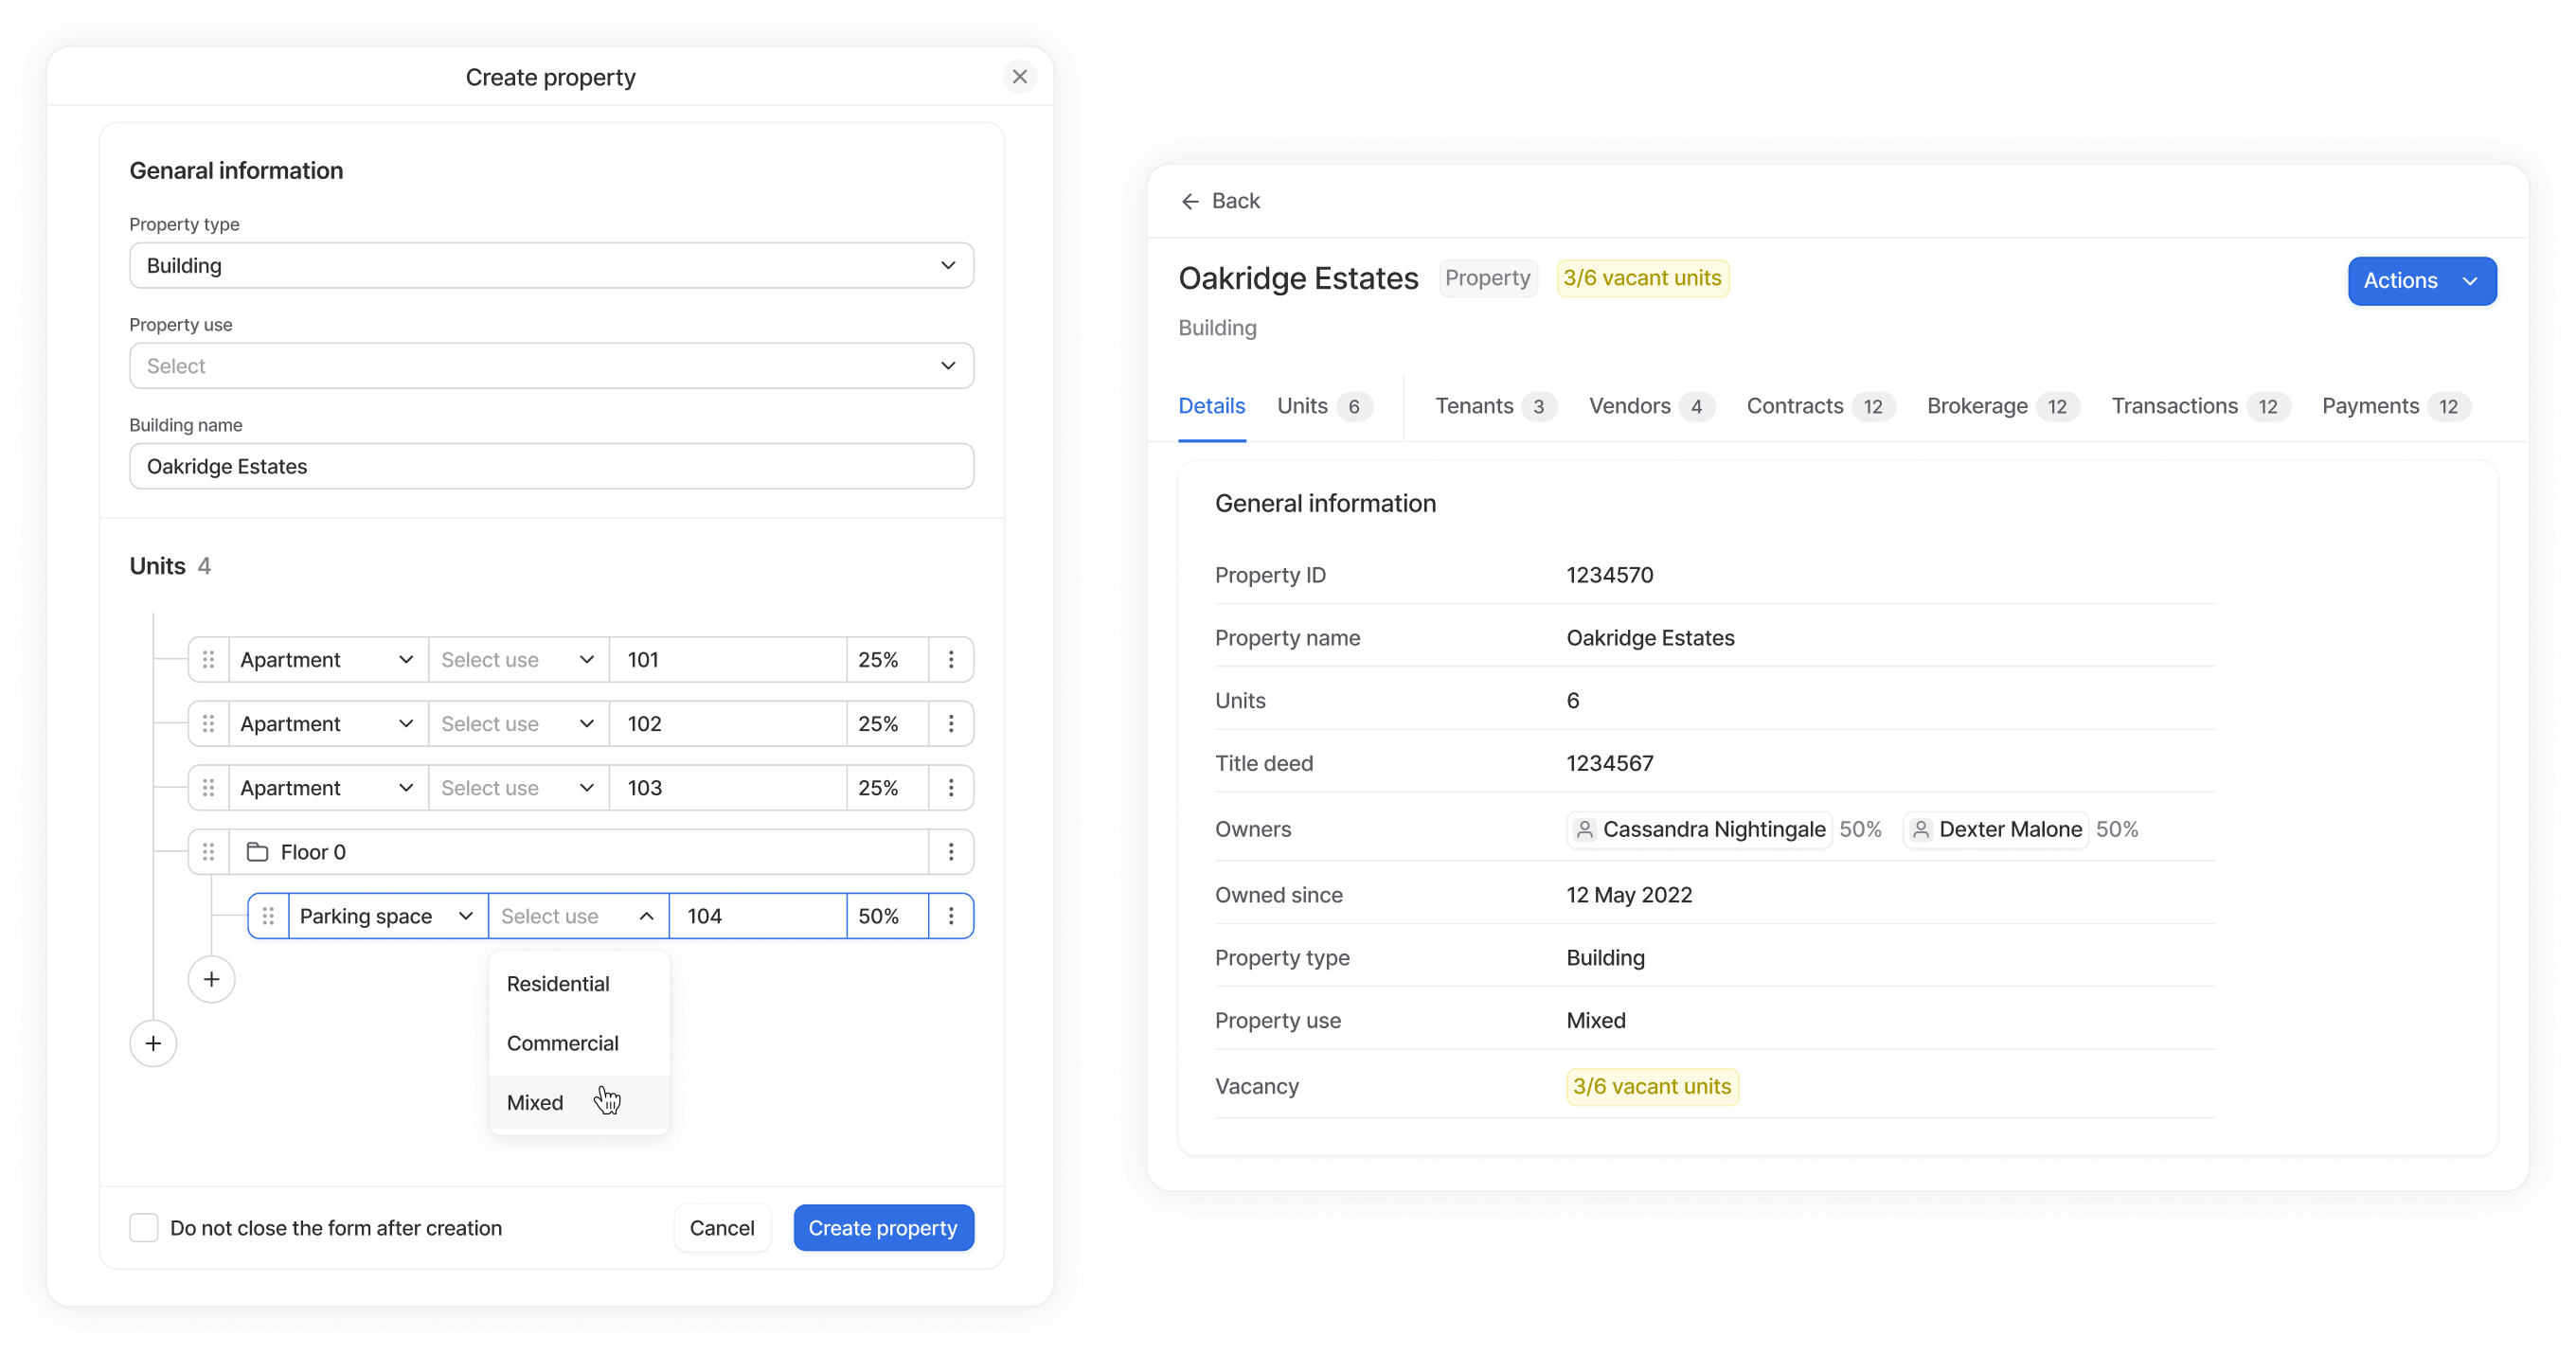Click the Floor 0 folder icon
This screenshot has height=1354, width=2576.
point(257,852)
